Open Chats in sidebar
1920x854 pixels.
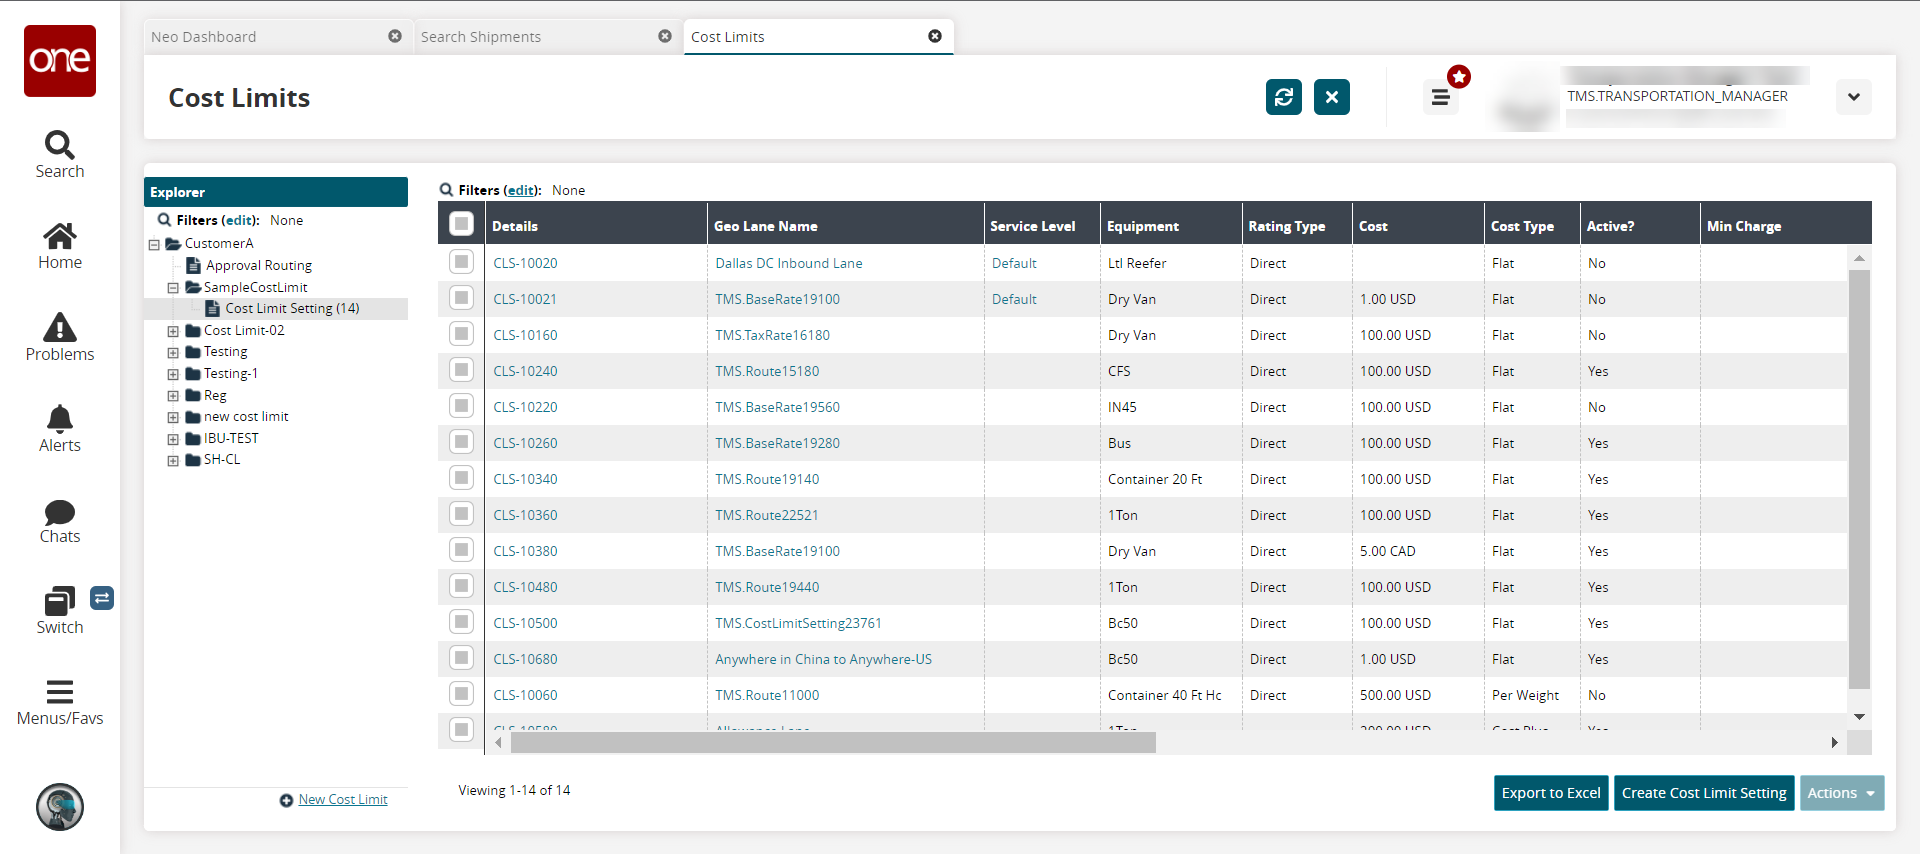click(60, 520)
